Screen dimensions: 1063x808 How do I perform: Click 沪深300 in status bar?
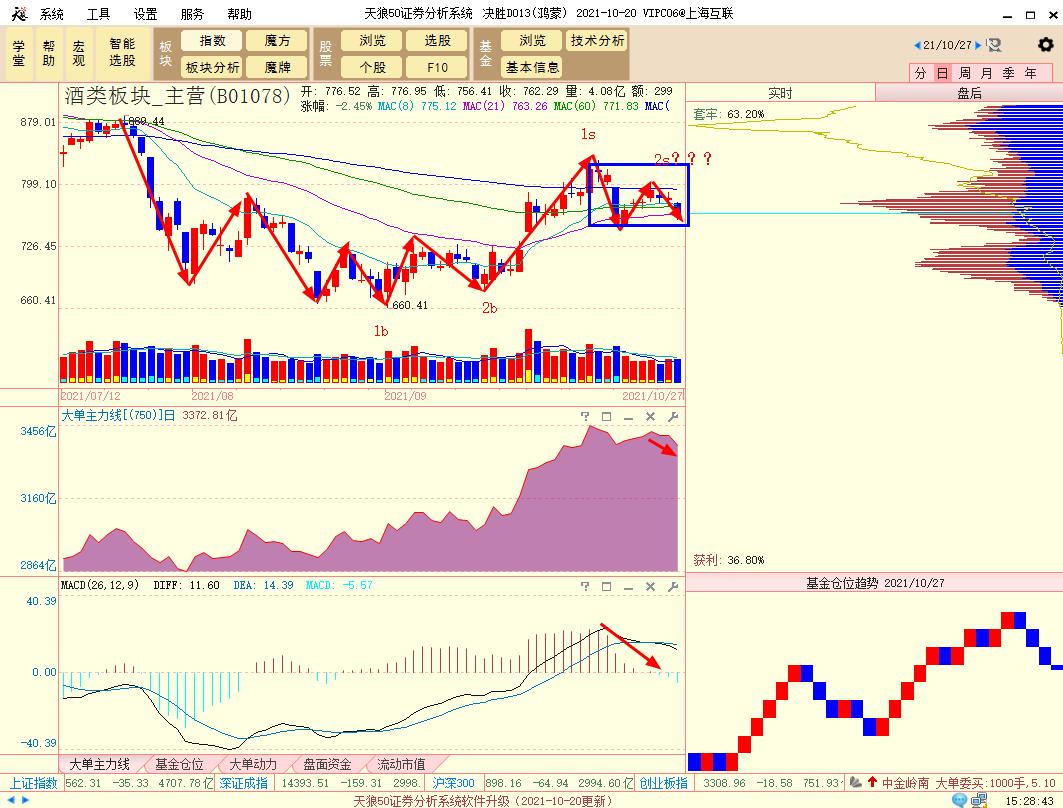click(453, 783)
